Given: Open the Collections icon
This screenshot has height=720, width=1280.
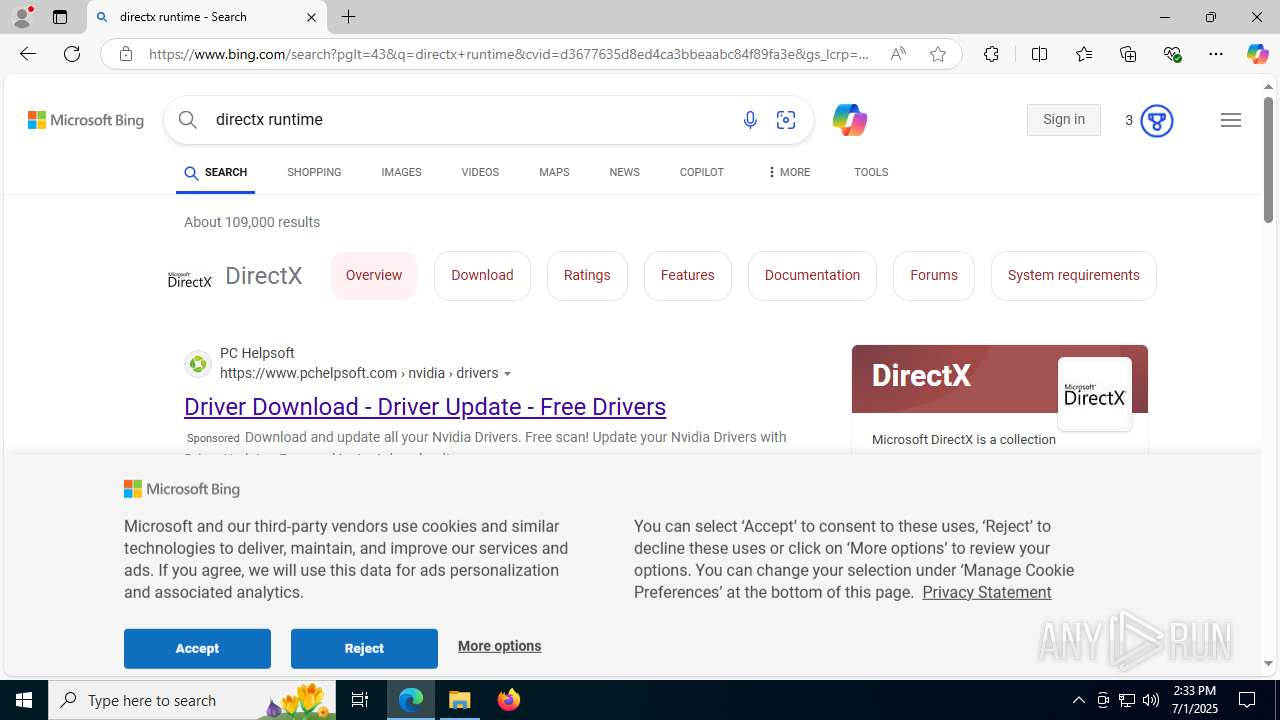Looking at the screenshot, I should point(1128,54).
